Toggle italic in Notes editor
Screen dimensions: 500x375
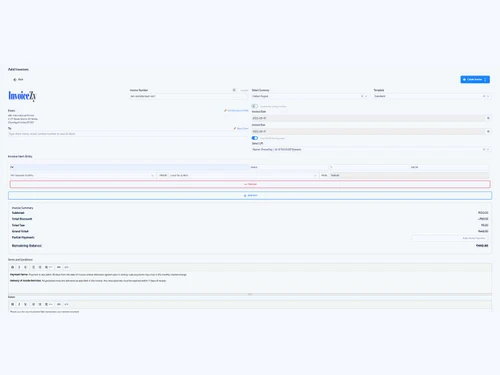click(19, 304)
